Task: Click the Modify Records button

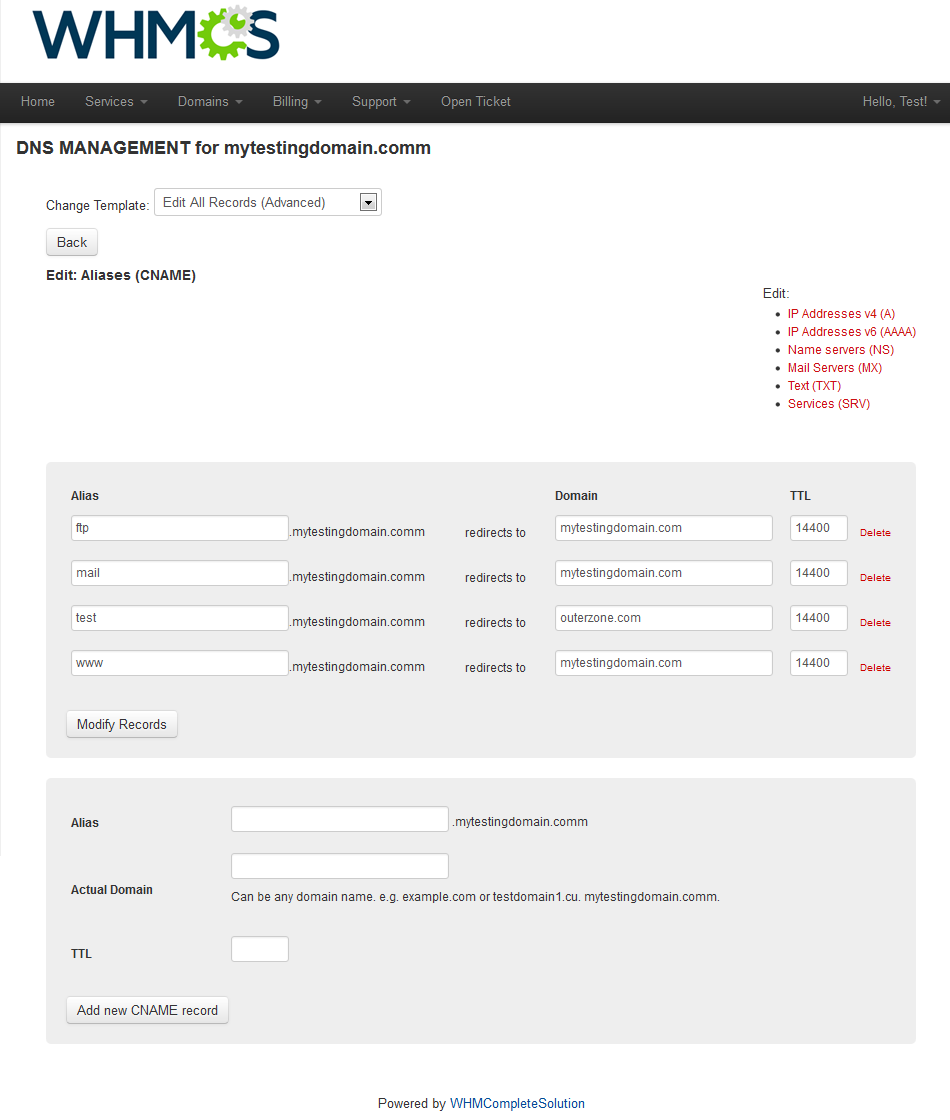Action: [x=122, y=724]
